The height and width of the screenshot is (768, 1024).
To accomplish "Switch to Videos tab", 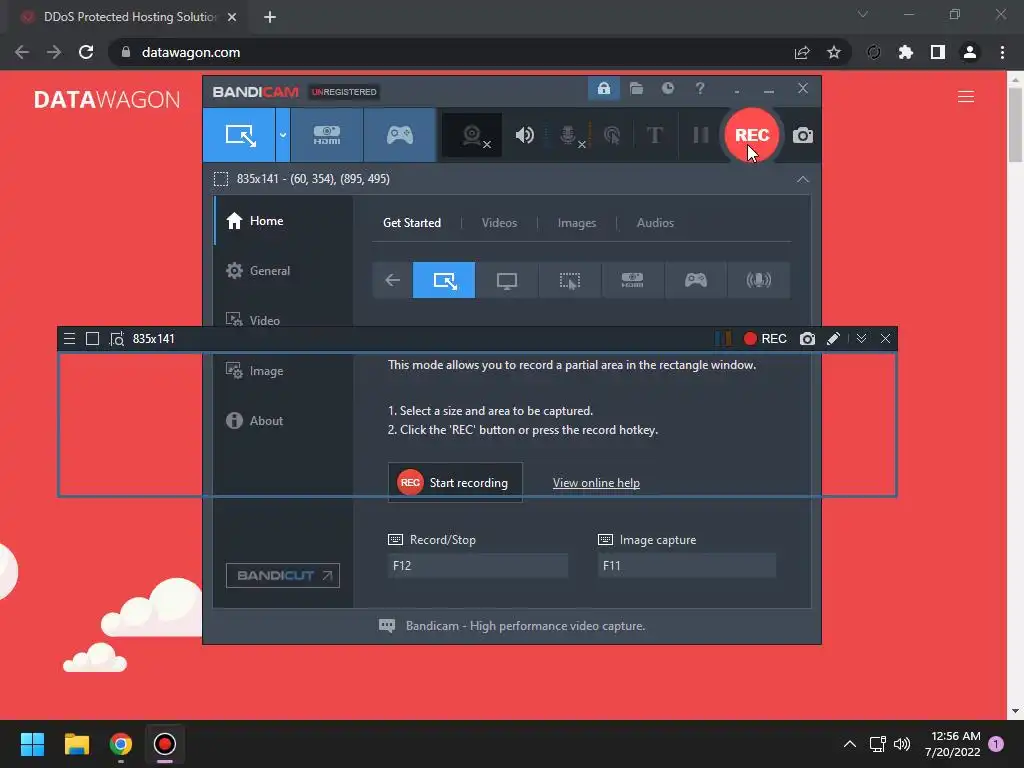I will pos(499,223).
